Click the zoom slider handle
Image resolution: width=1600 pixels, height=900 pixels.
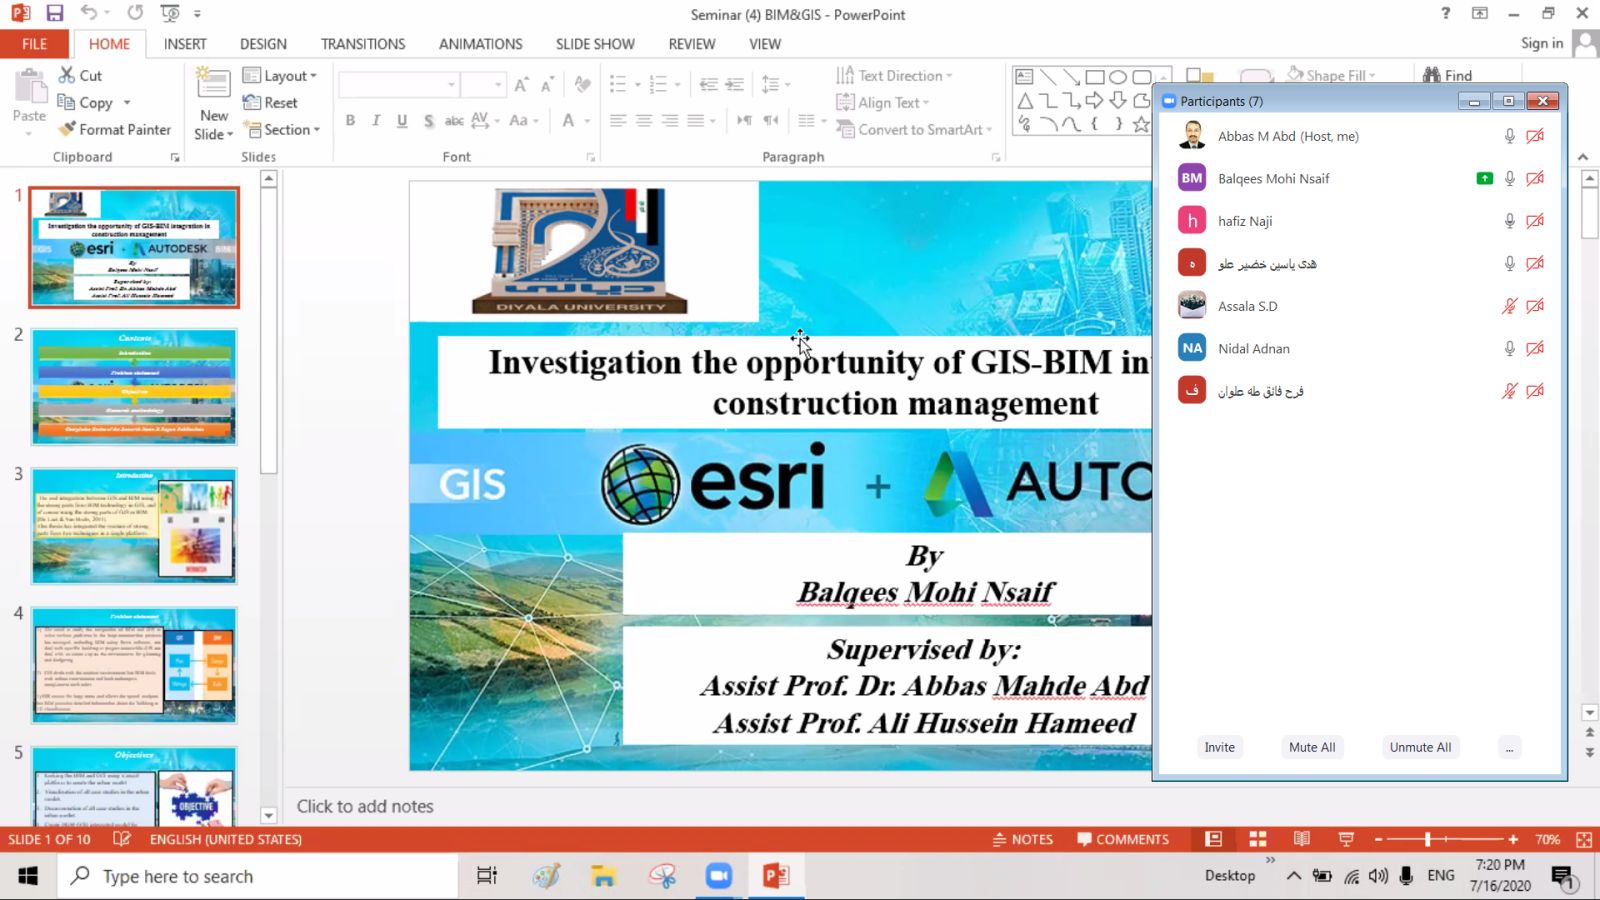click(x=1428, y=839)
